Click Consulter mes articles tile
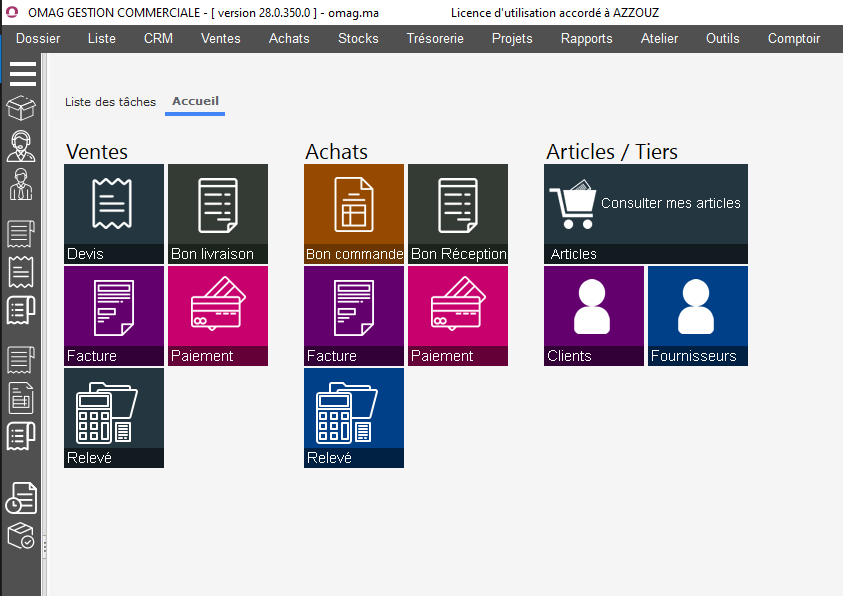The height and width of the screenshot is (596, 843). click(x=646, y=214)
